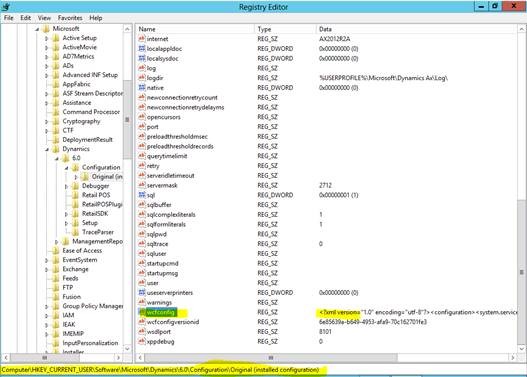
Task: Open the View menu
Action: 44,18
